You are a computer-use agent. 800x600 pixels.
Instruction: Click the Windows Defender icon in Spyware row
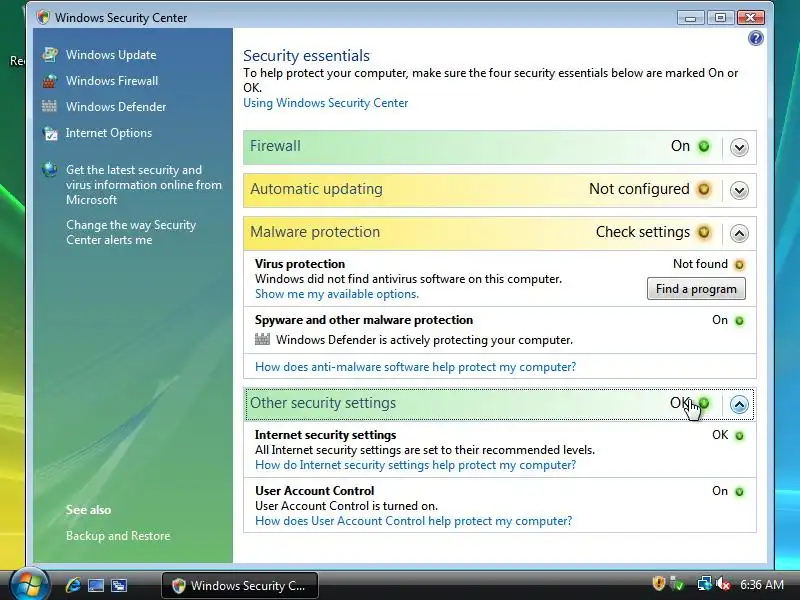[262, 339]
